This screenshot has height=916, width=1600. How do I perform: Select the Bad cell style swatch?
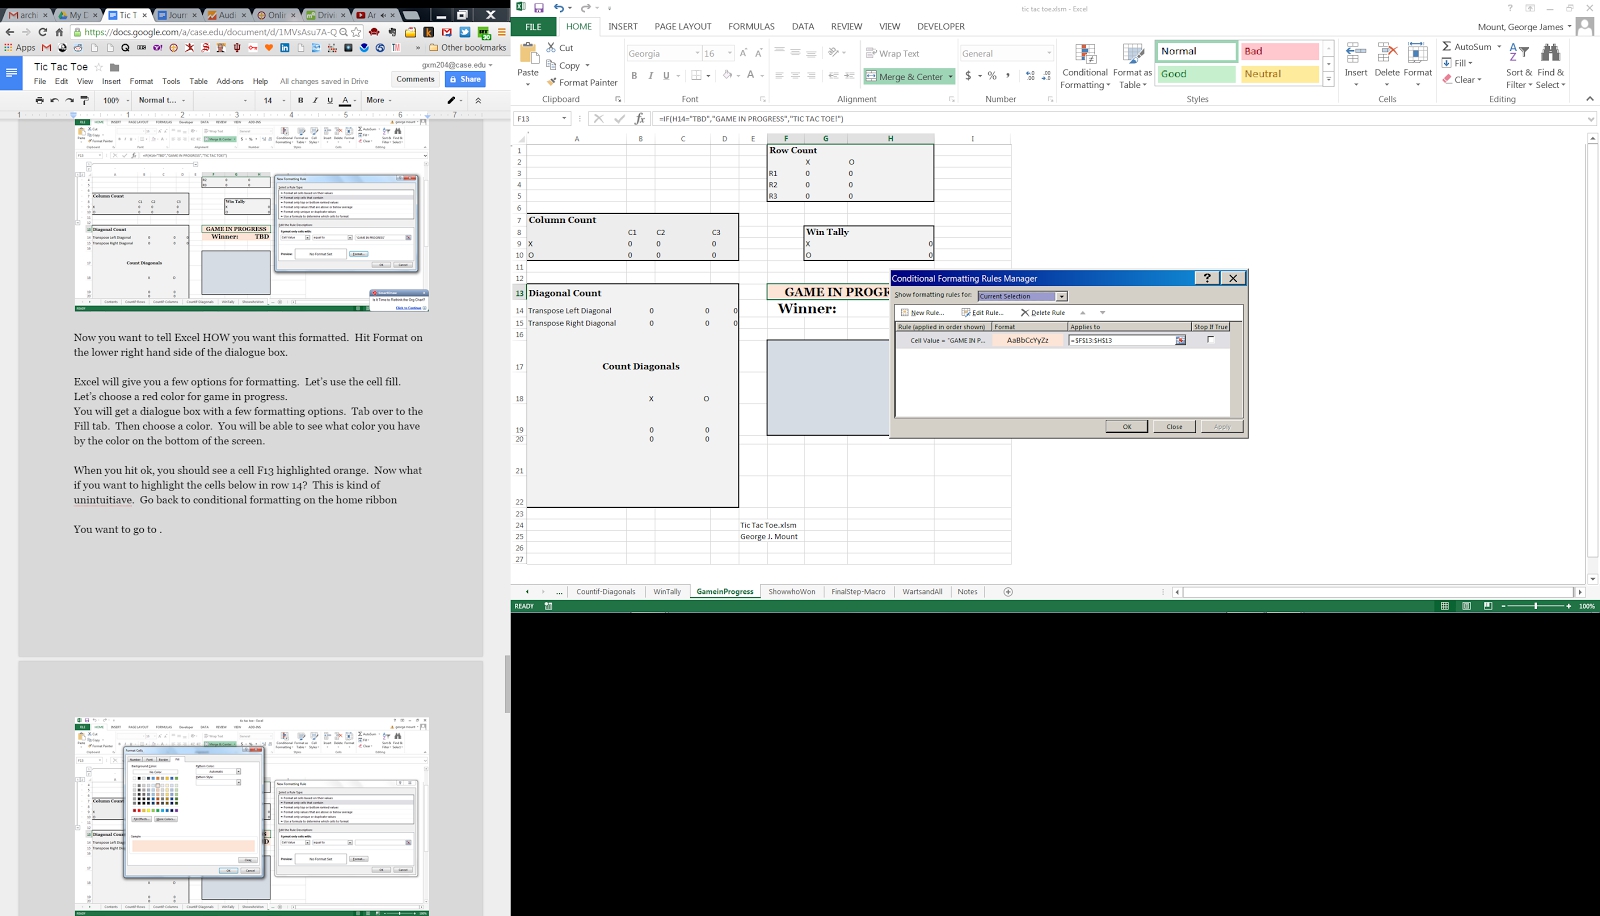coord(1280,51)
